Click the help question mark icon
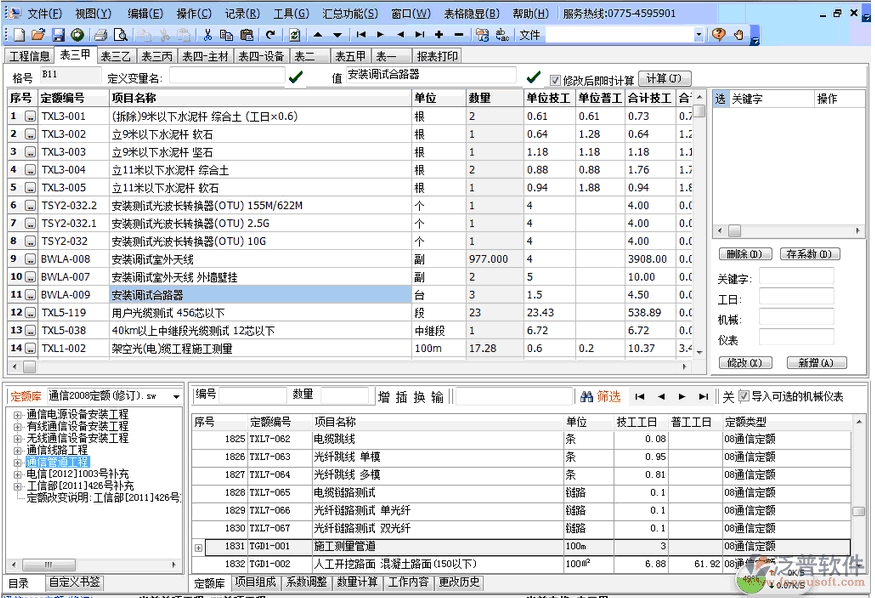The height and width of the screenshot is (598, 875). click(x=718, y=35)
